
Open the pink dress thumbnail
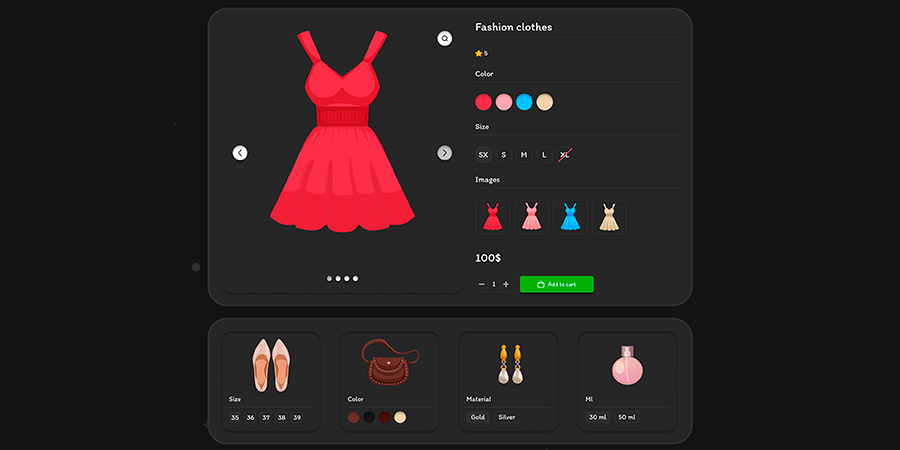pyautogui.click(x=531, y=217)
